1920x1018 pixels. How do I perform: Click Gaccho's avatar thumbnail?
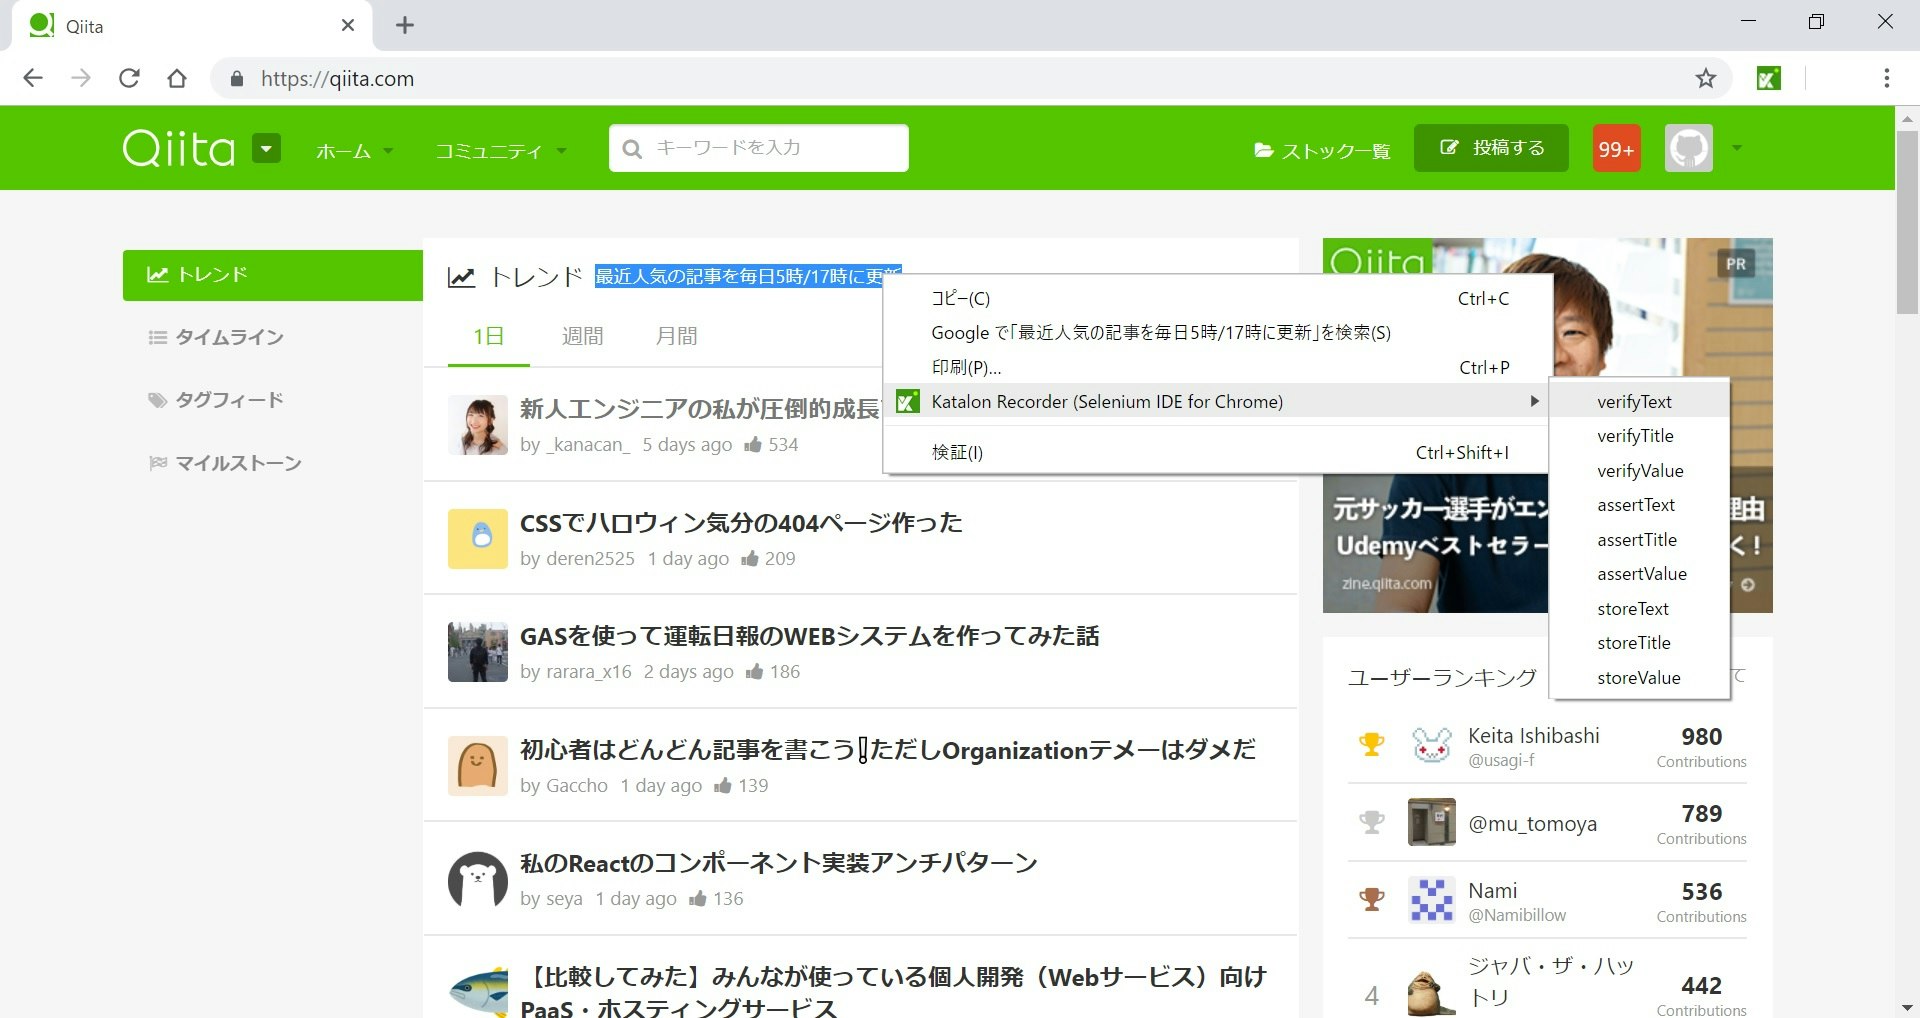(478, 766)
